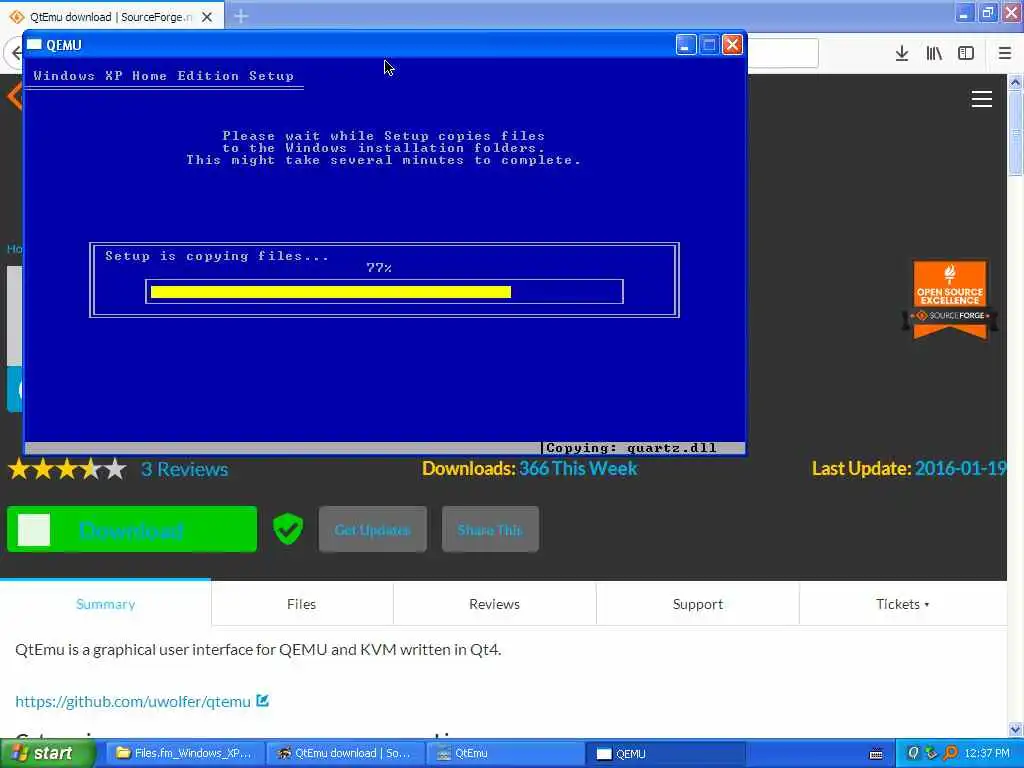Click the 2016-01-19 last update date
Viewport: 1024px width, 768px height.
click(960, 468)
